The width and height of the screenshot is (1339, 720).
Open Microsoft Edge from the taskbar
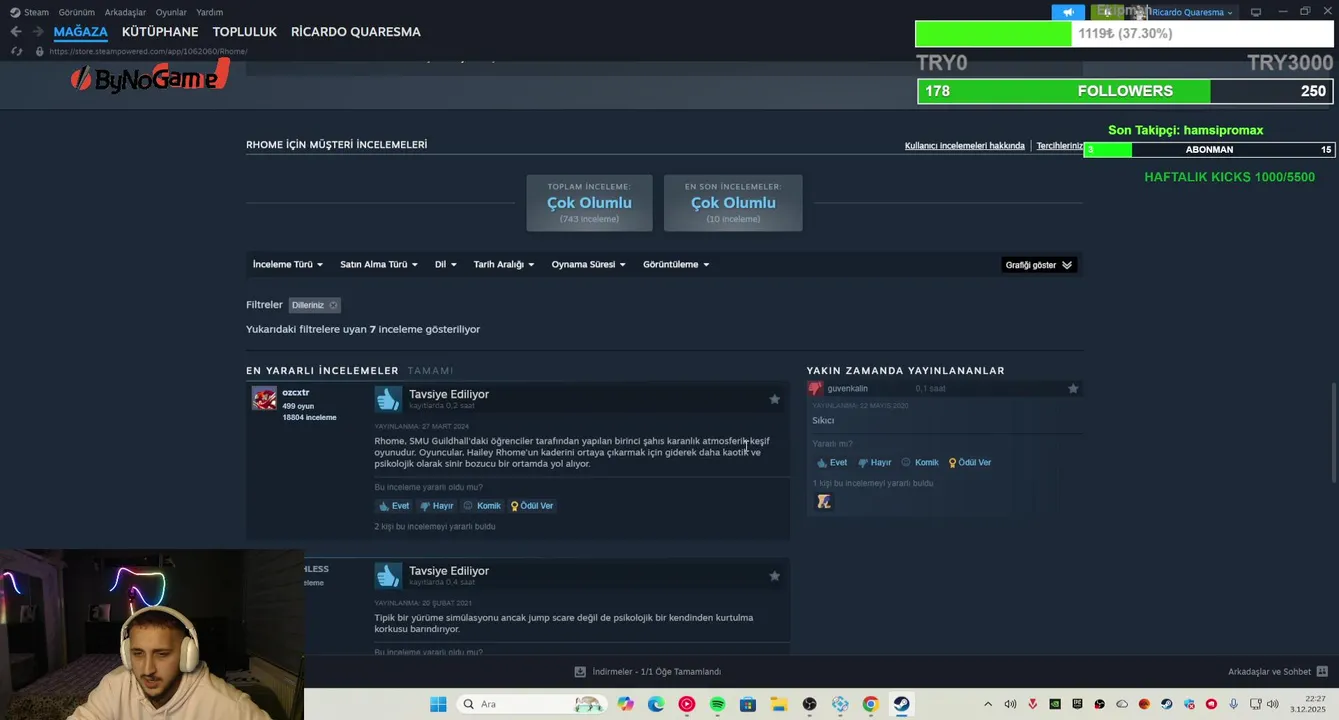point(656,704)
